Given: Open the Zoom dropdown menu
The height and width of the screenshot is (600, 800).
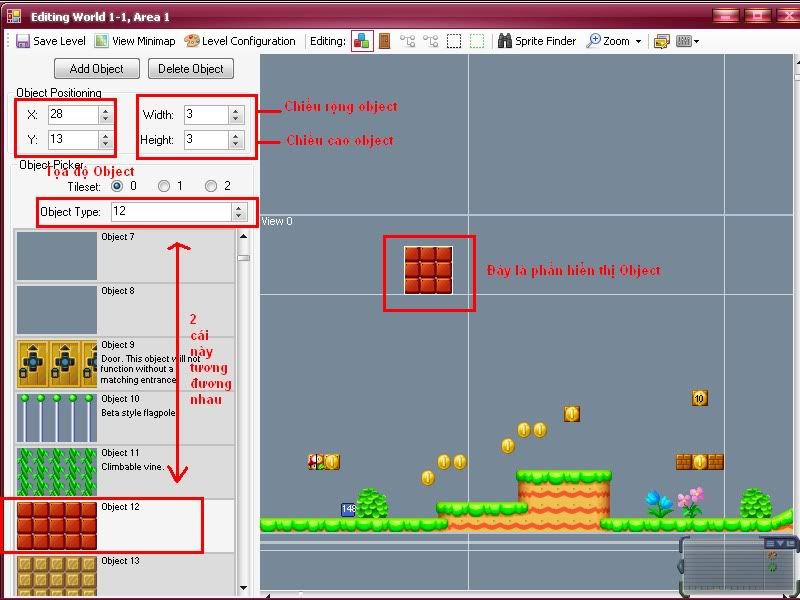Looking at the screenshot, I should click(x=614, y=41).
